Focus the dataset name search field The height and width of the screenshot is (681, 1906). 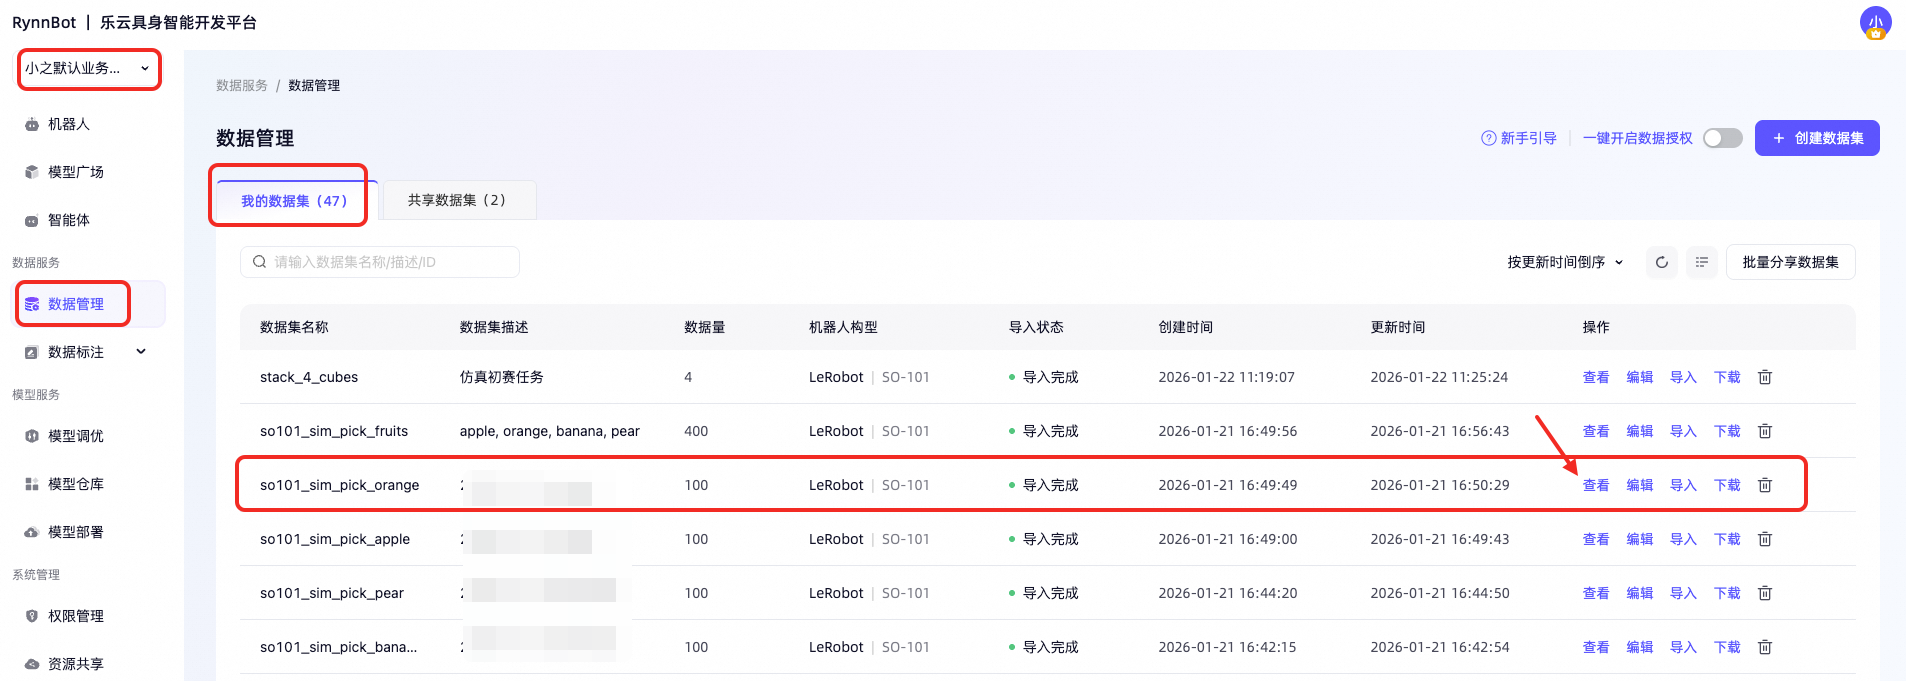coord(380,262)
